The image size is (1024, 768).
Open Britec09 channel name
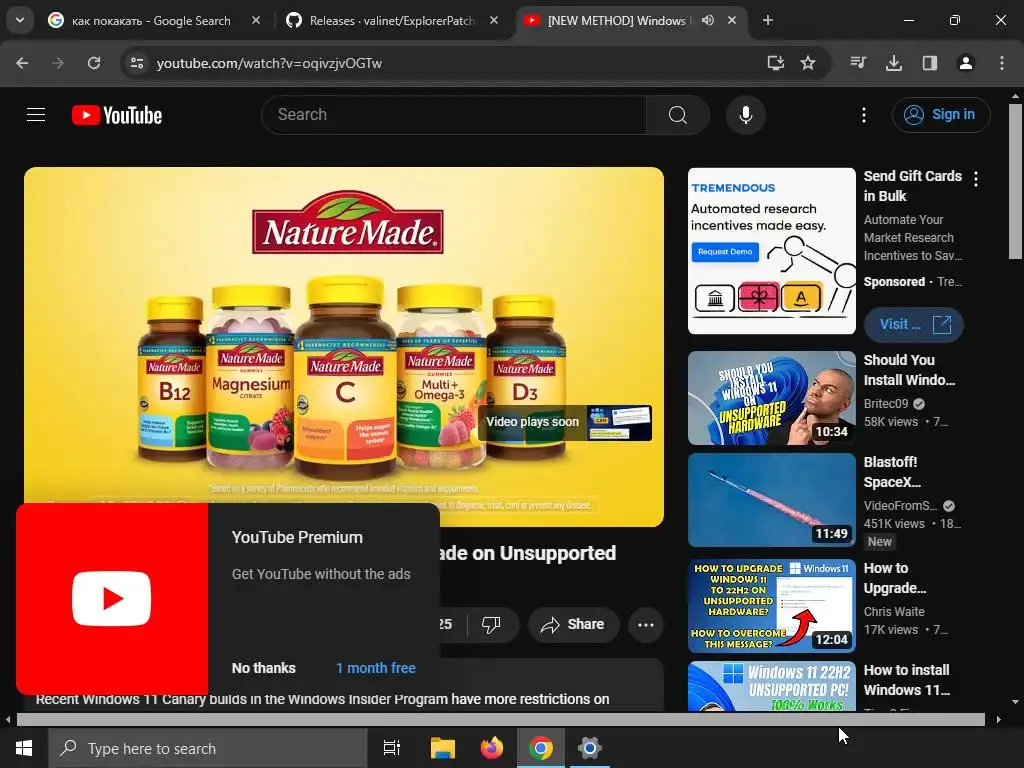886,404
